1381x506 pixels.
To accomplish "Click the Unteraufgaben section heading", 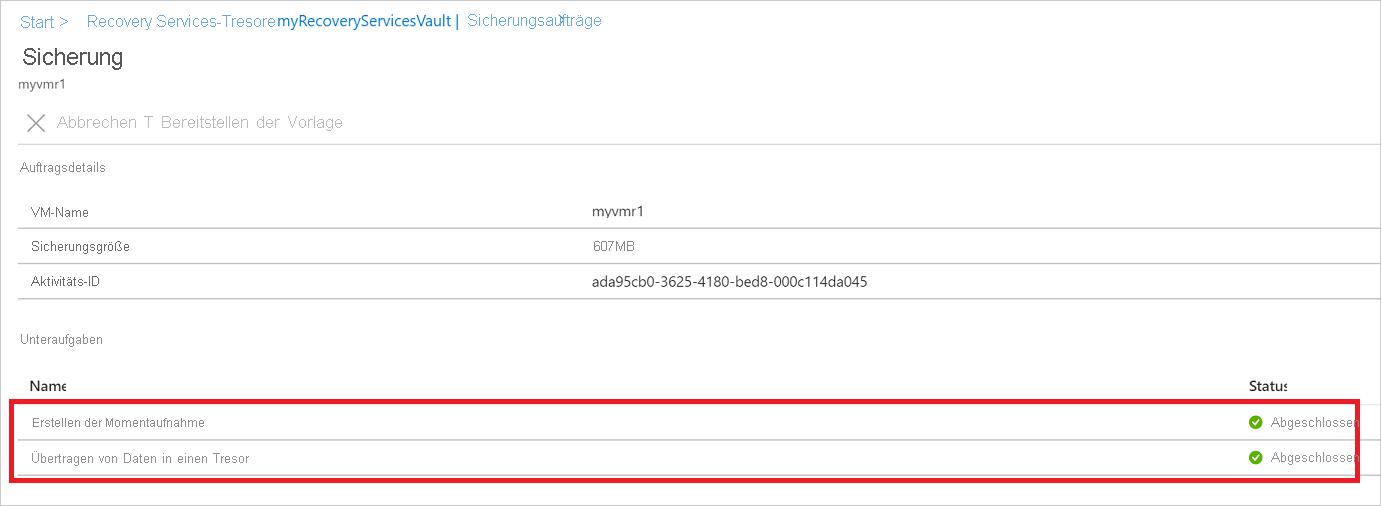I will point(61,340).
